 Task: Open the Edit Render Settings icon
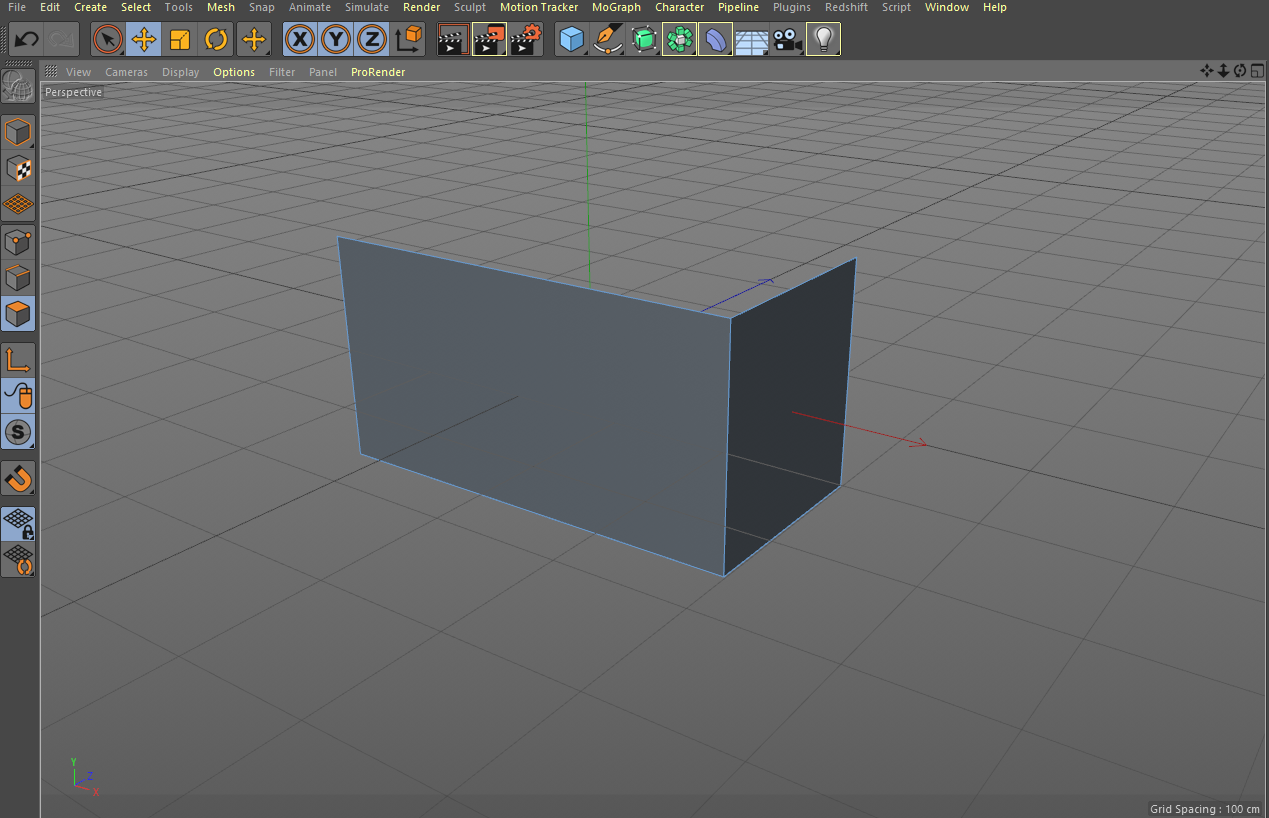(526, 40)
